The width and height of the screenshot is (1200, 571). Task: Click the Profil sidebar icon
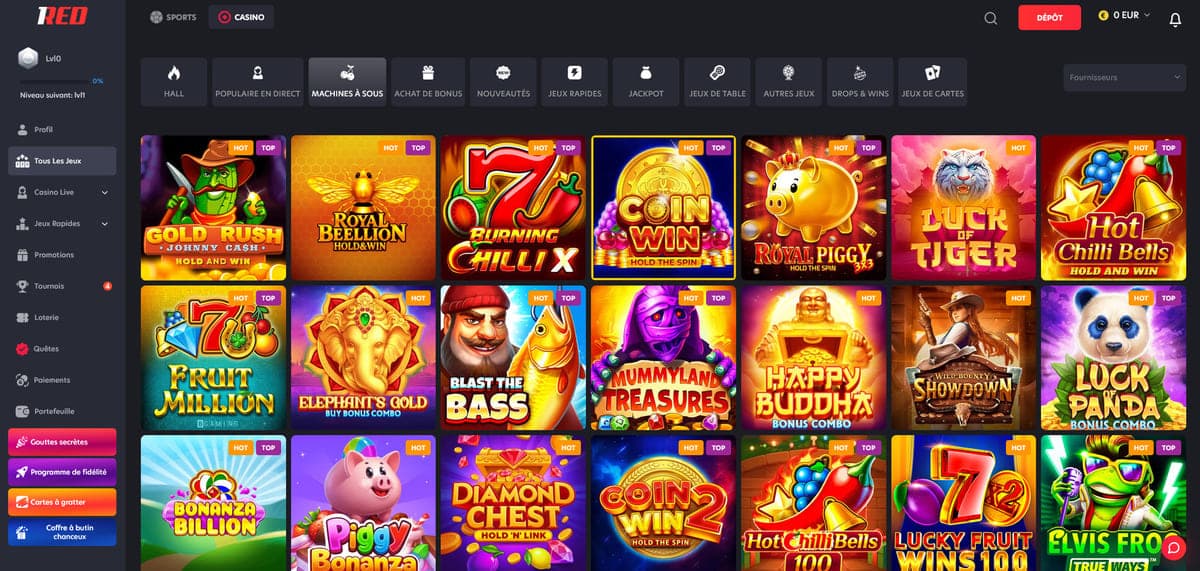point(23,130)
